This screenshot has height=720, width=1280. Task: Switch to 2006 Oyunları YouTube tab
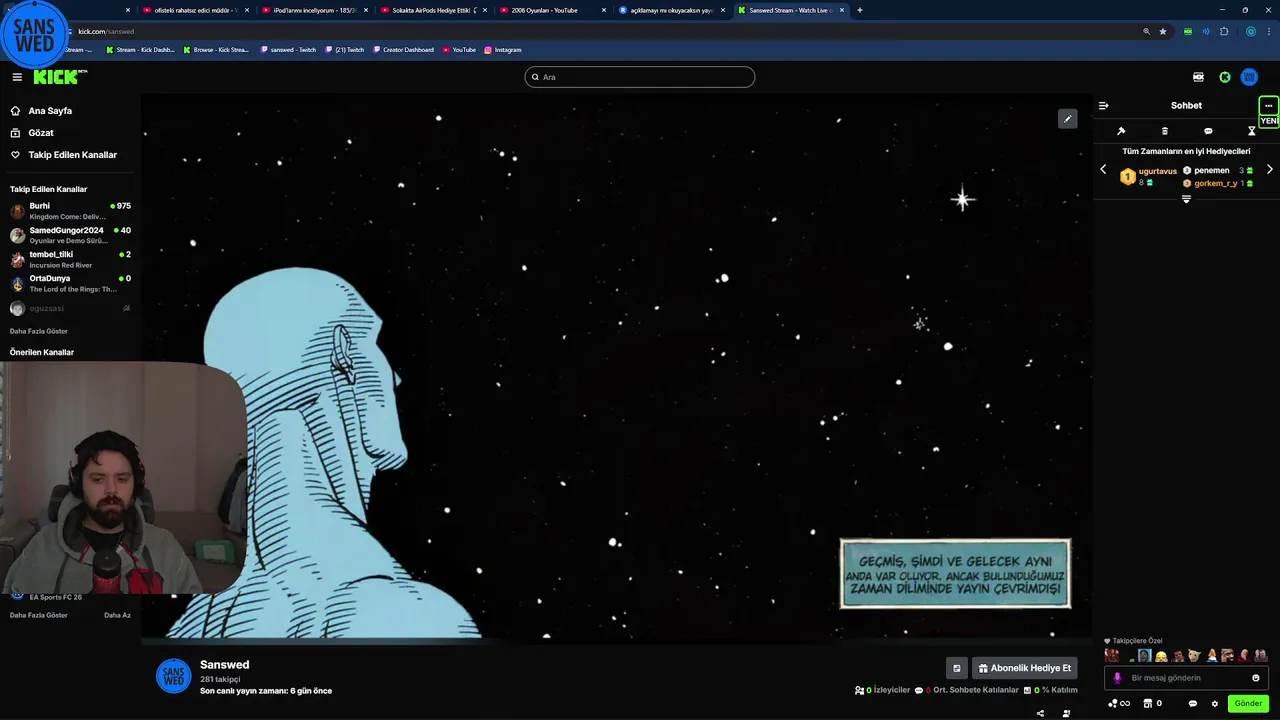[x=549, y=10]
